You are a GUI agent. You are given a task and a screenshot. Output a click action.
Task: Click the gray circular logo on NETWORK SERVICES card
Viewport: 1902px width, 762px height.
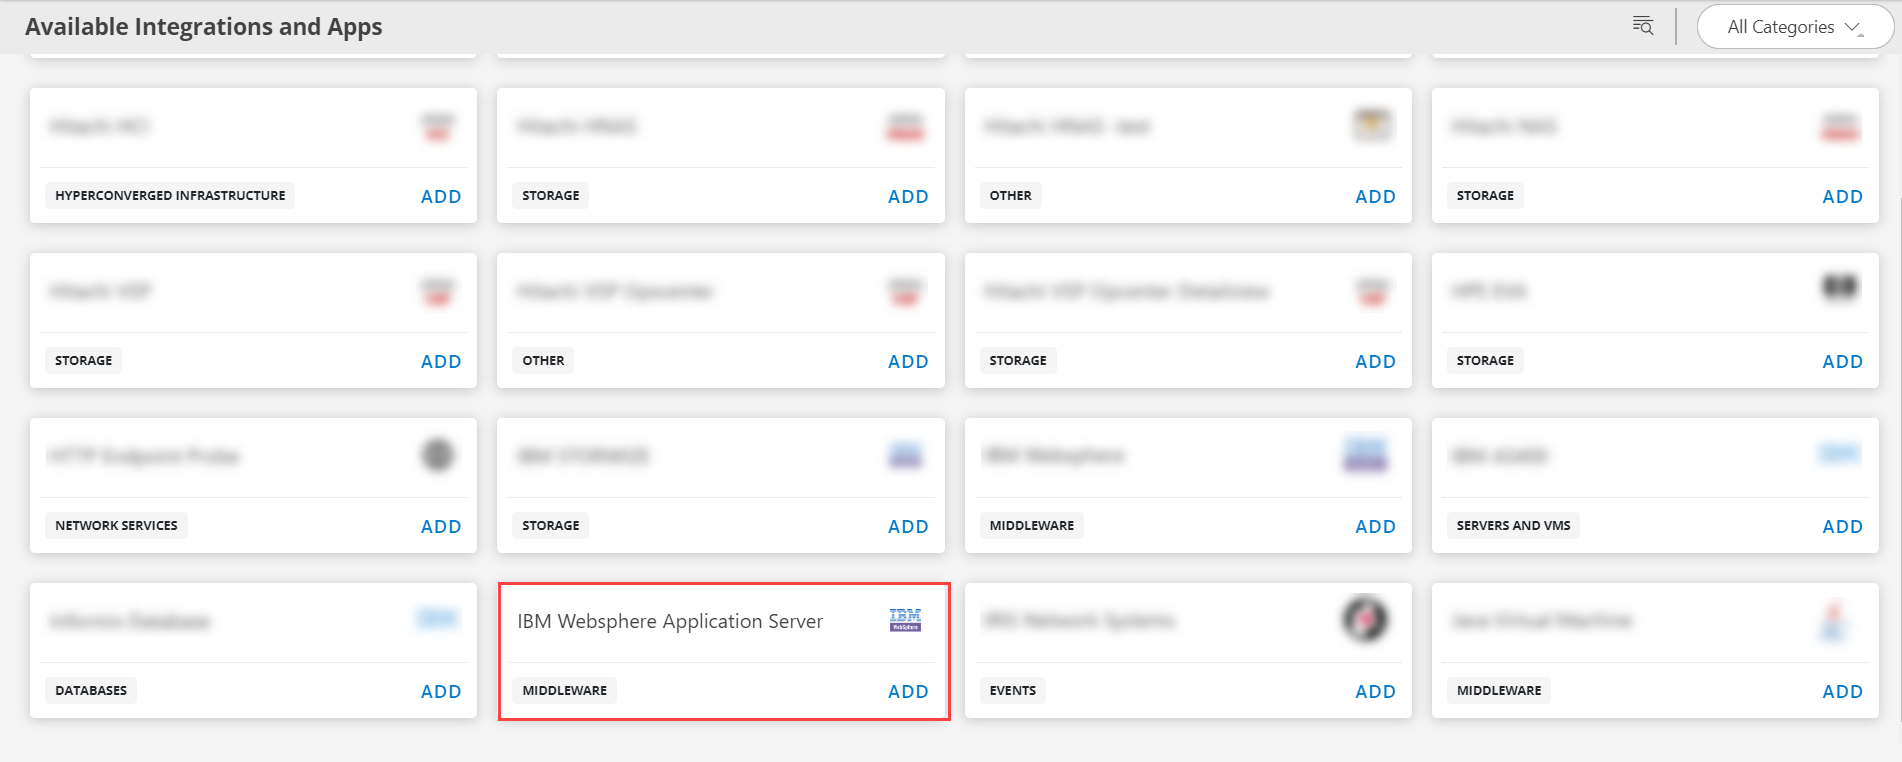coord(437,455)
